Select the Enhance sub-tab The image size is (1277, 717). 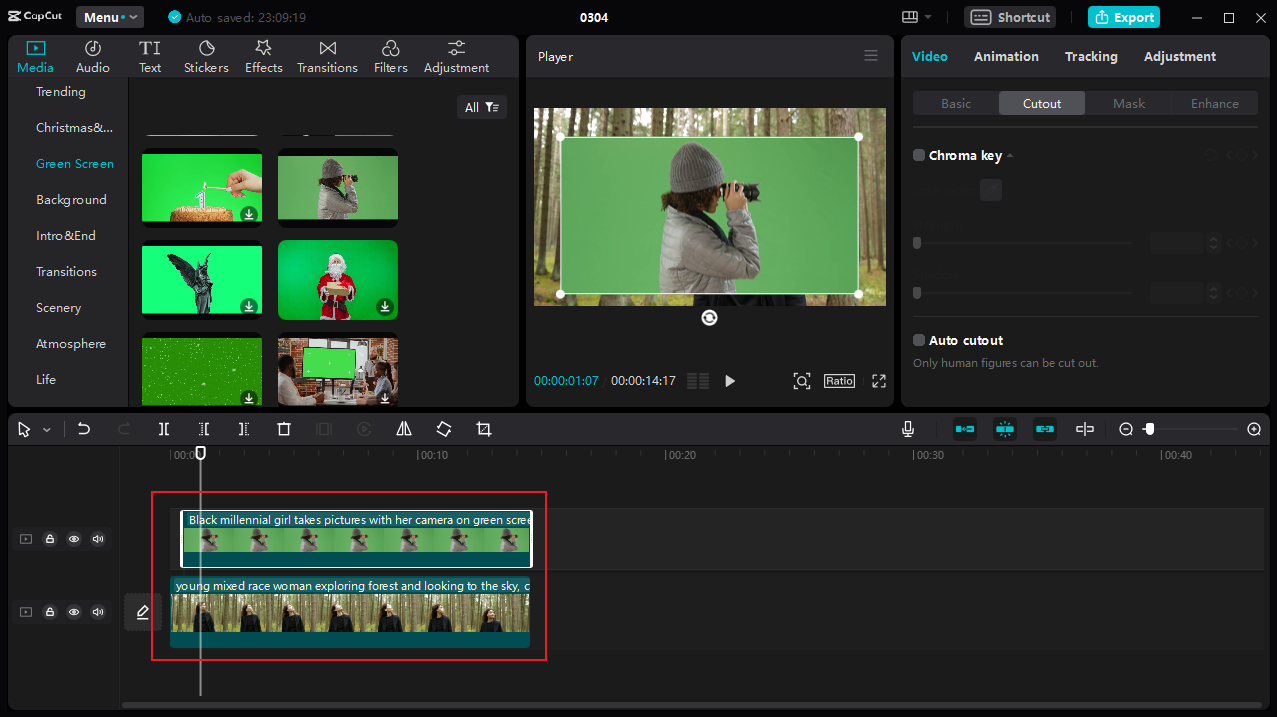pyautogui.click(x=1215, y=103)
